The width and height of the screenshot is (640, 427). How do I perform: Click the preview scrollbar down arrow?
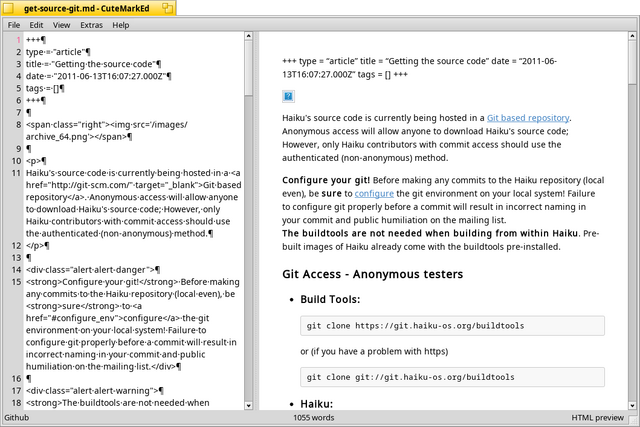pyautogui.click(x=632, y=406)
